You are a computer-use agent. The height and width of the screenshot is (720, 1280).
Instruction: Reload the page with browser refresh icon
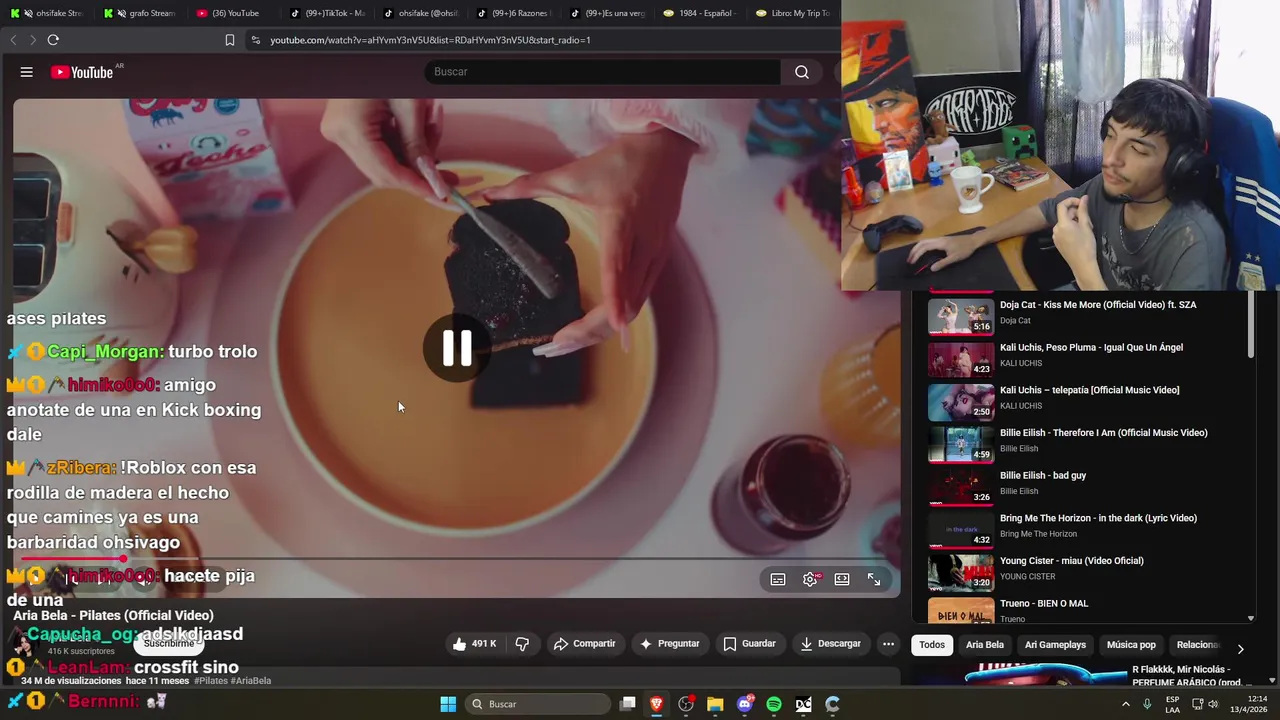(x=53, y=40)
